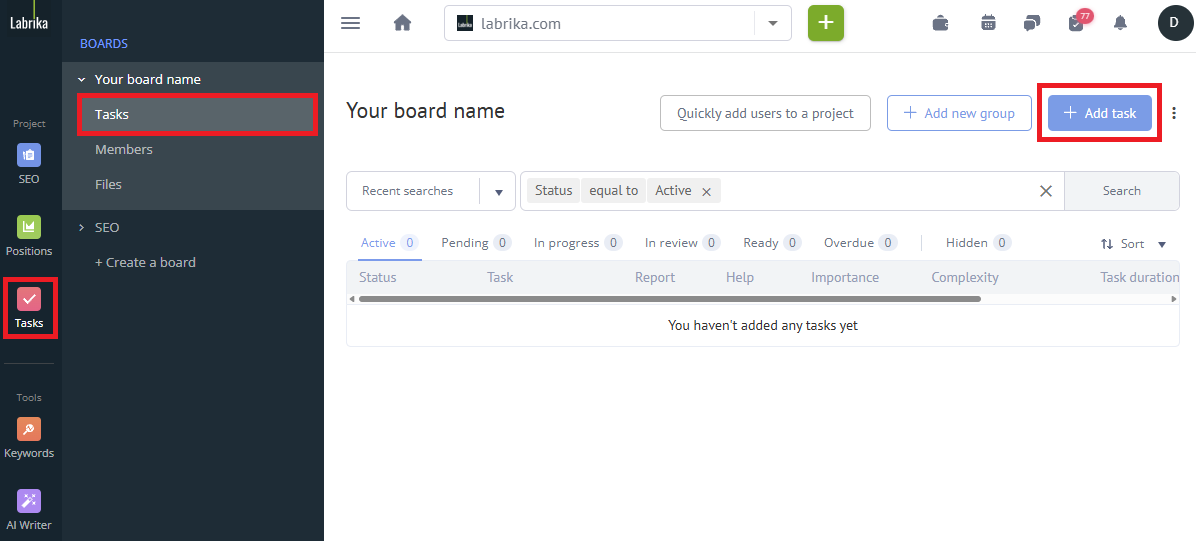Open the labrika.com project dropdown

click(x=772, y=23)
